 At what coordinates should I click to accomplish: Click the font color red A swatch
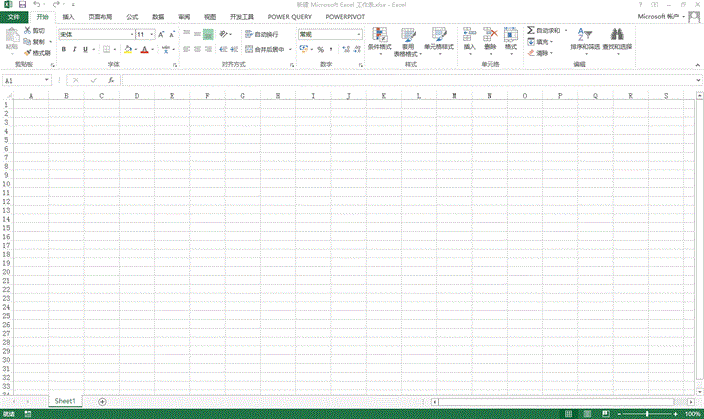[144, 49]
